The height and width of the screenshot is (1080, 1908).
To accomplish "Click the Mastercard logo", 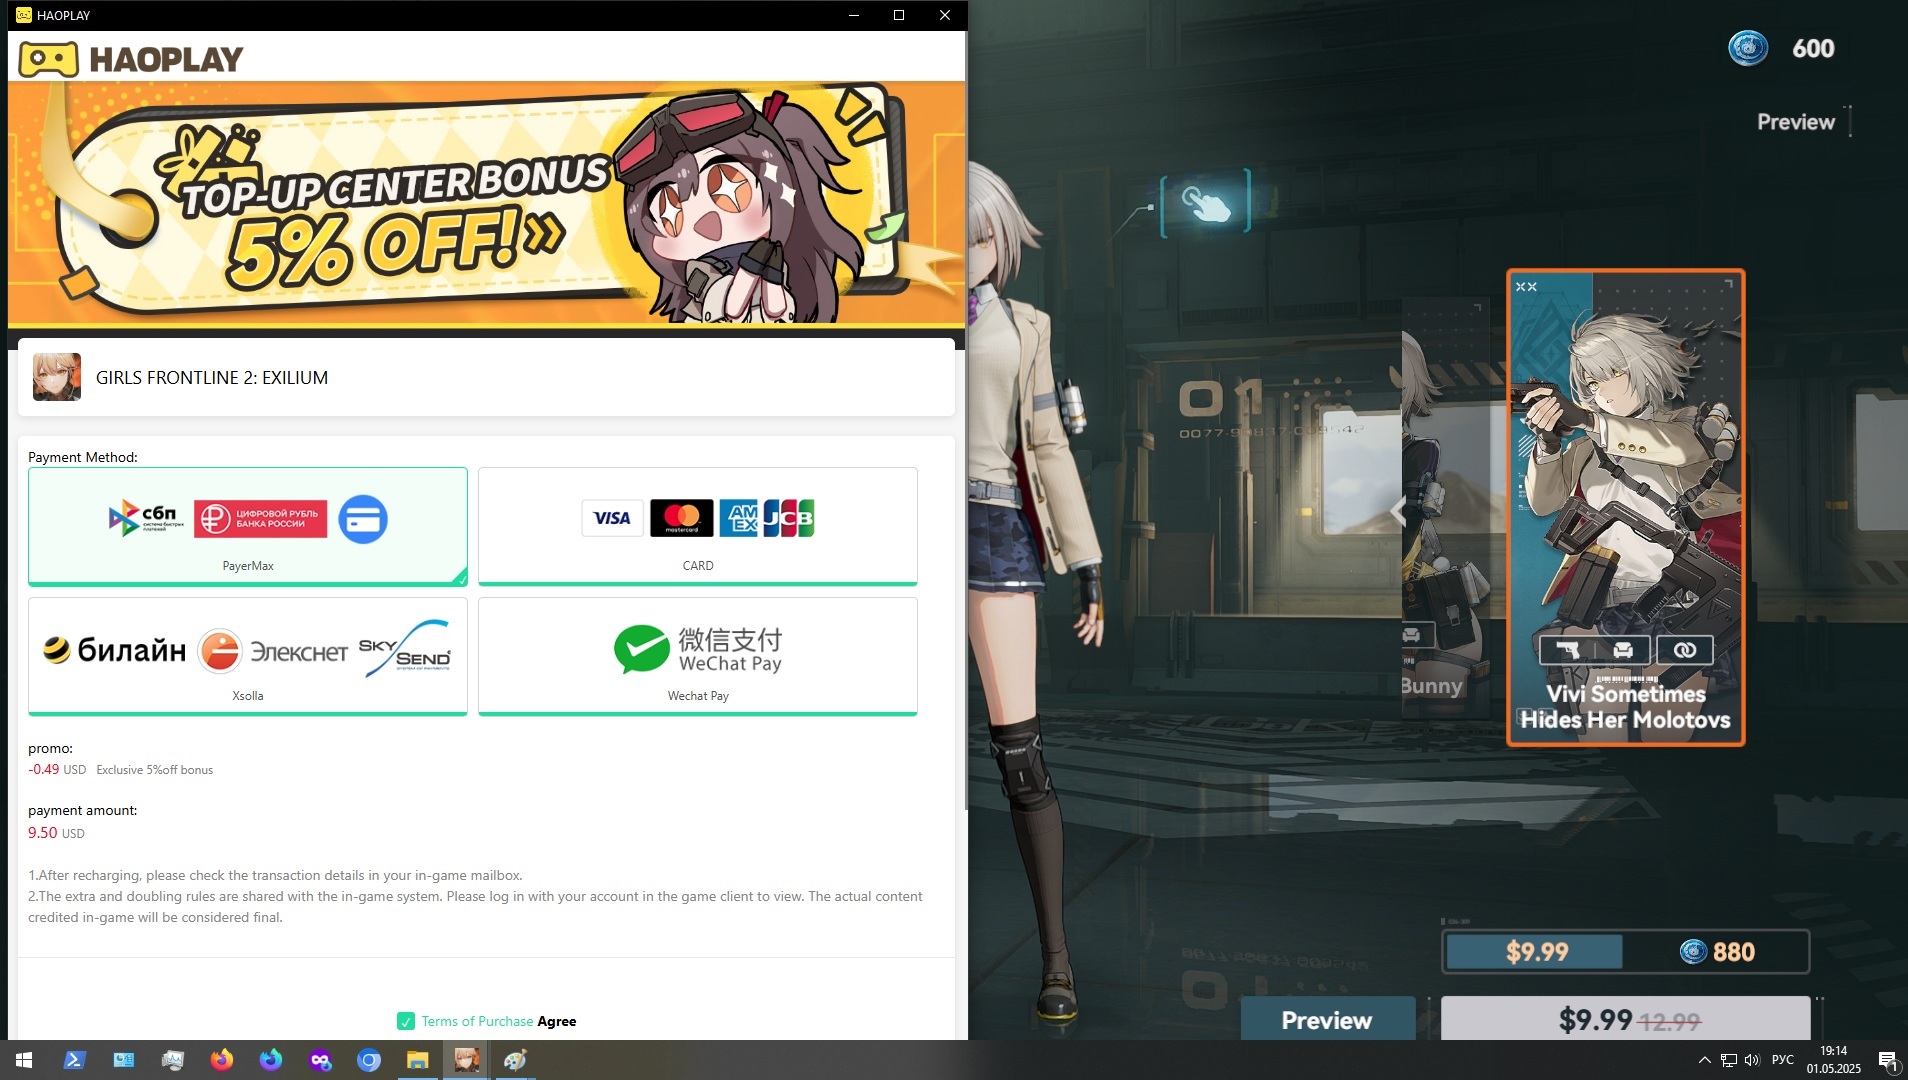I will 682,518.
